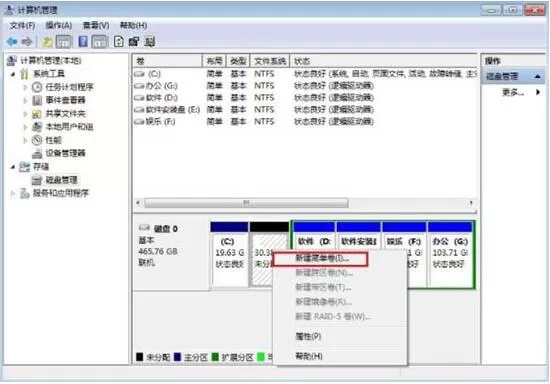Click the 磁盘管理 tree icon

tap(37, 180)
